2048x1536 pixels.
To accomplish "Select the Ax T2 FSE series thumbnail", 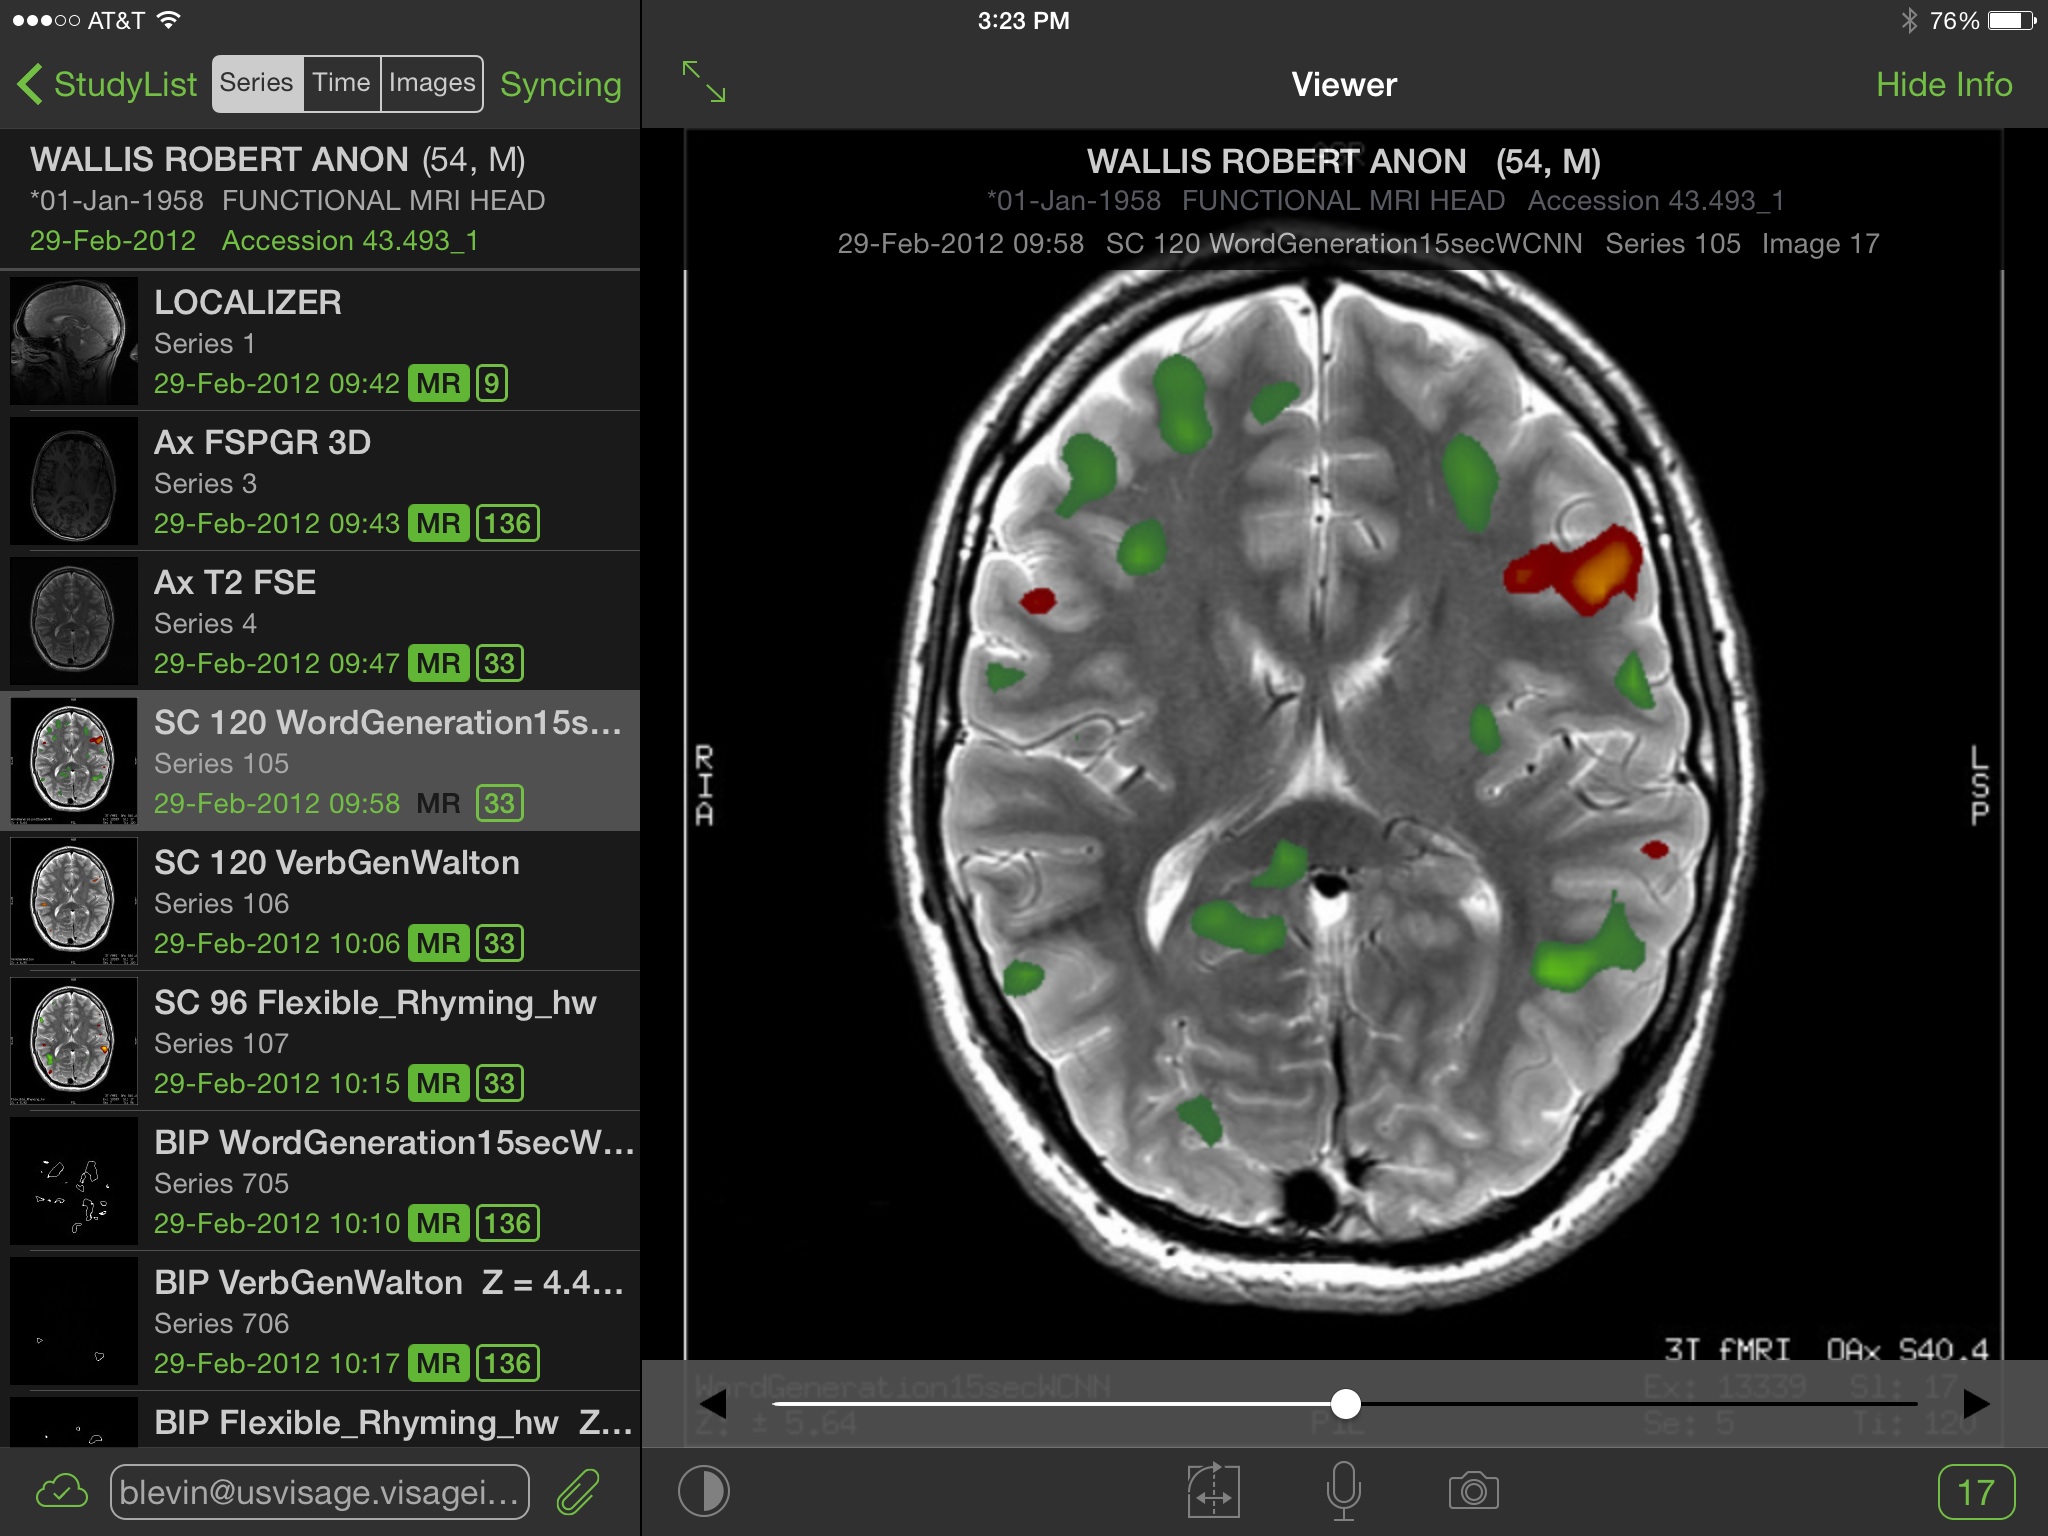I will (x=73, y=621).
